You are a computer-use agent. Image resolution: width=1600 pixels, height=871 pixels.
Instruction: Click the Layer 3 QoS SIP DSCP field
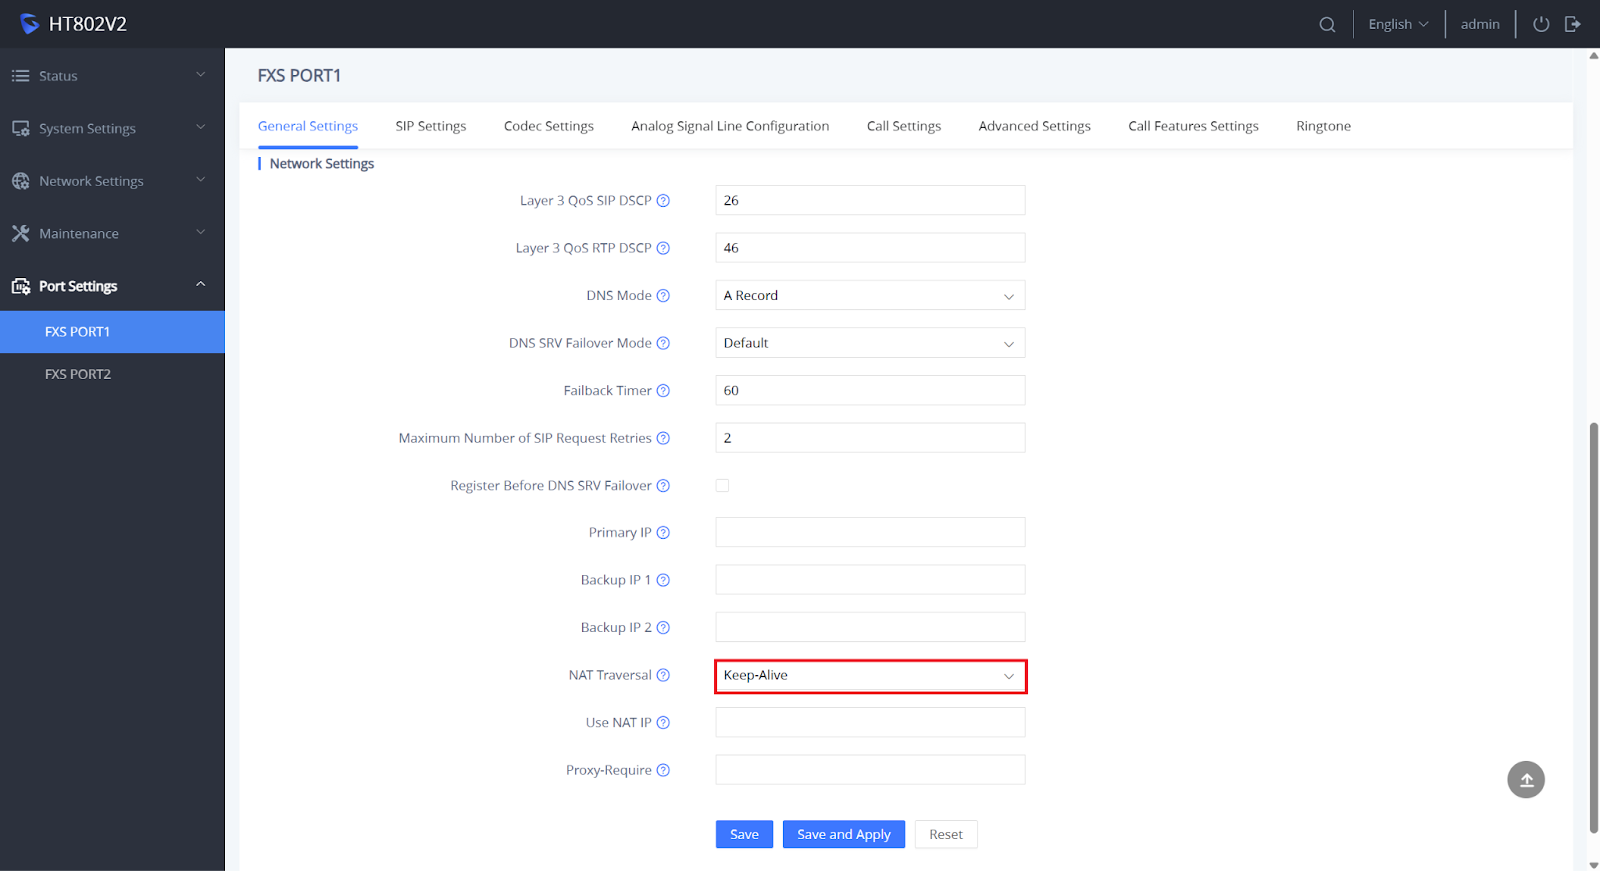870,200
